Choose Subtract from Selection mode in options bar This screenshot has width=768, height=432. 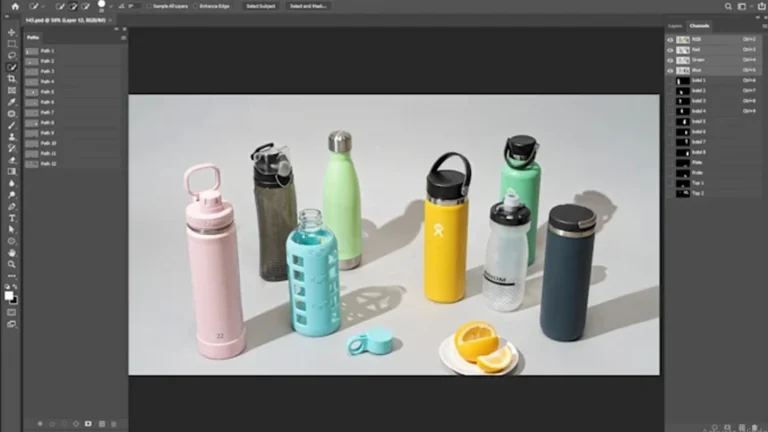point(86,6)
